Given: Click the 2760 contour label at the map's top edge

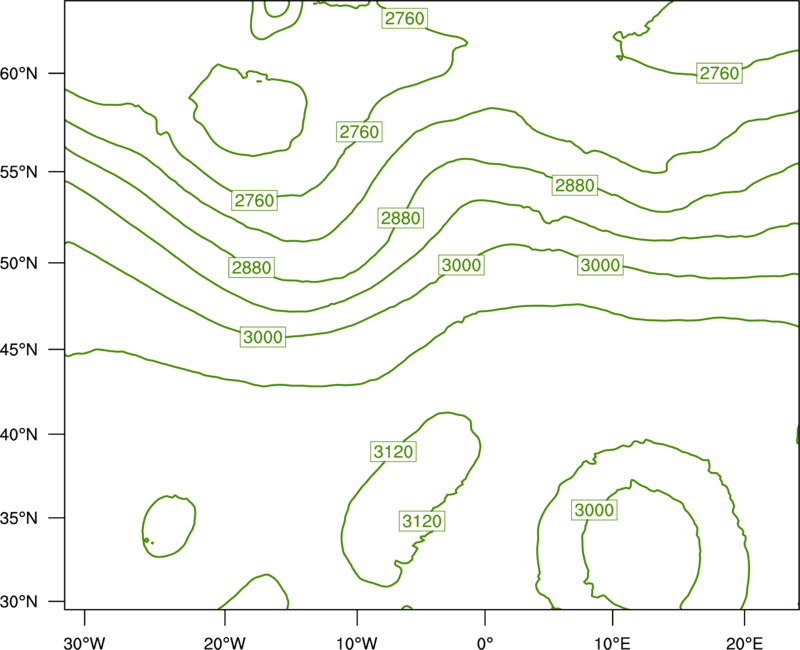Looking at the screenshot, I should [405, 18].
